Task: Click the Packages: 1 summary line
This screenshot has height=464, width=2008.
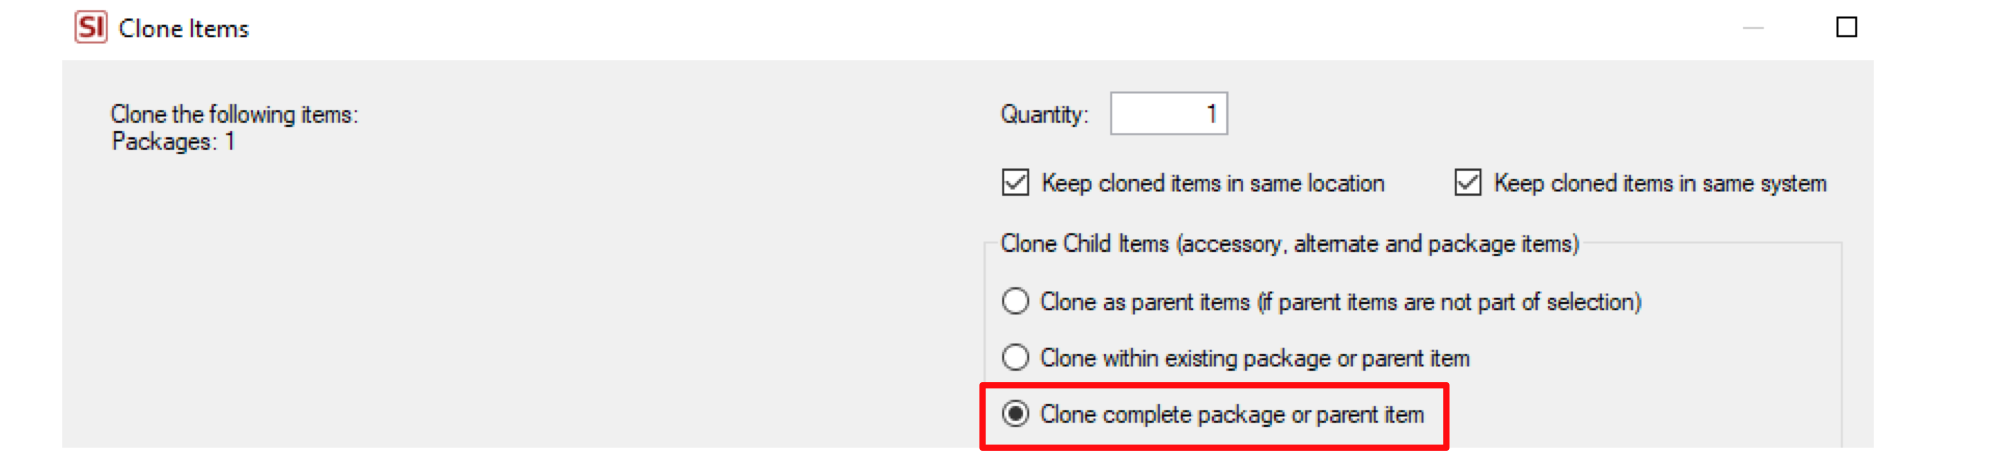Action: pyautogui.click(x=173, y=142)
